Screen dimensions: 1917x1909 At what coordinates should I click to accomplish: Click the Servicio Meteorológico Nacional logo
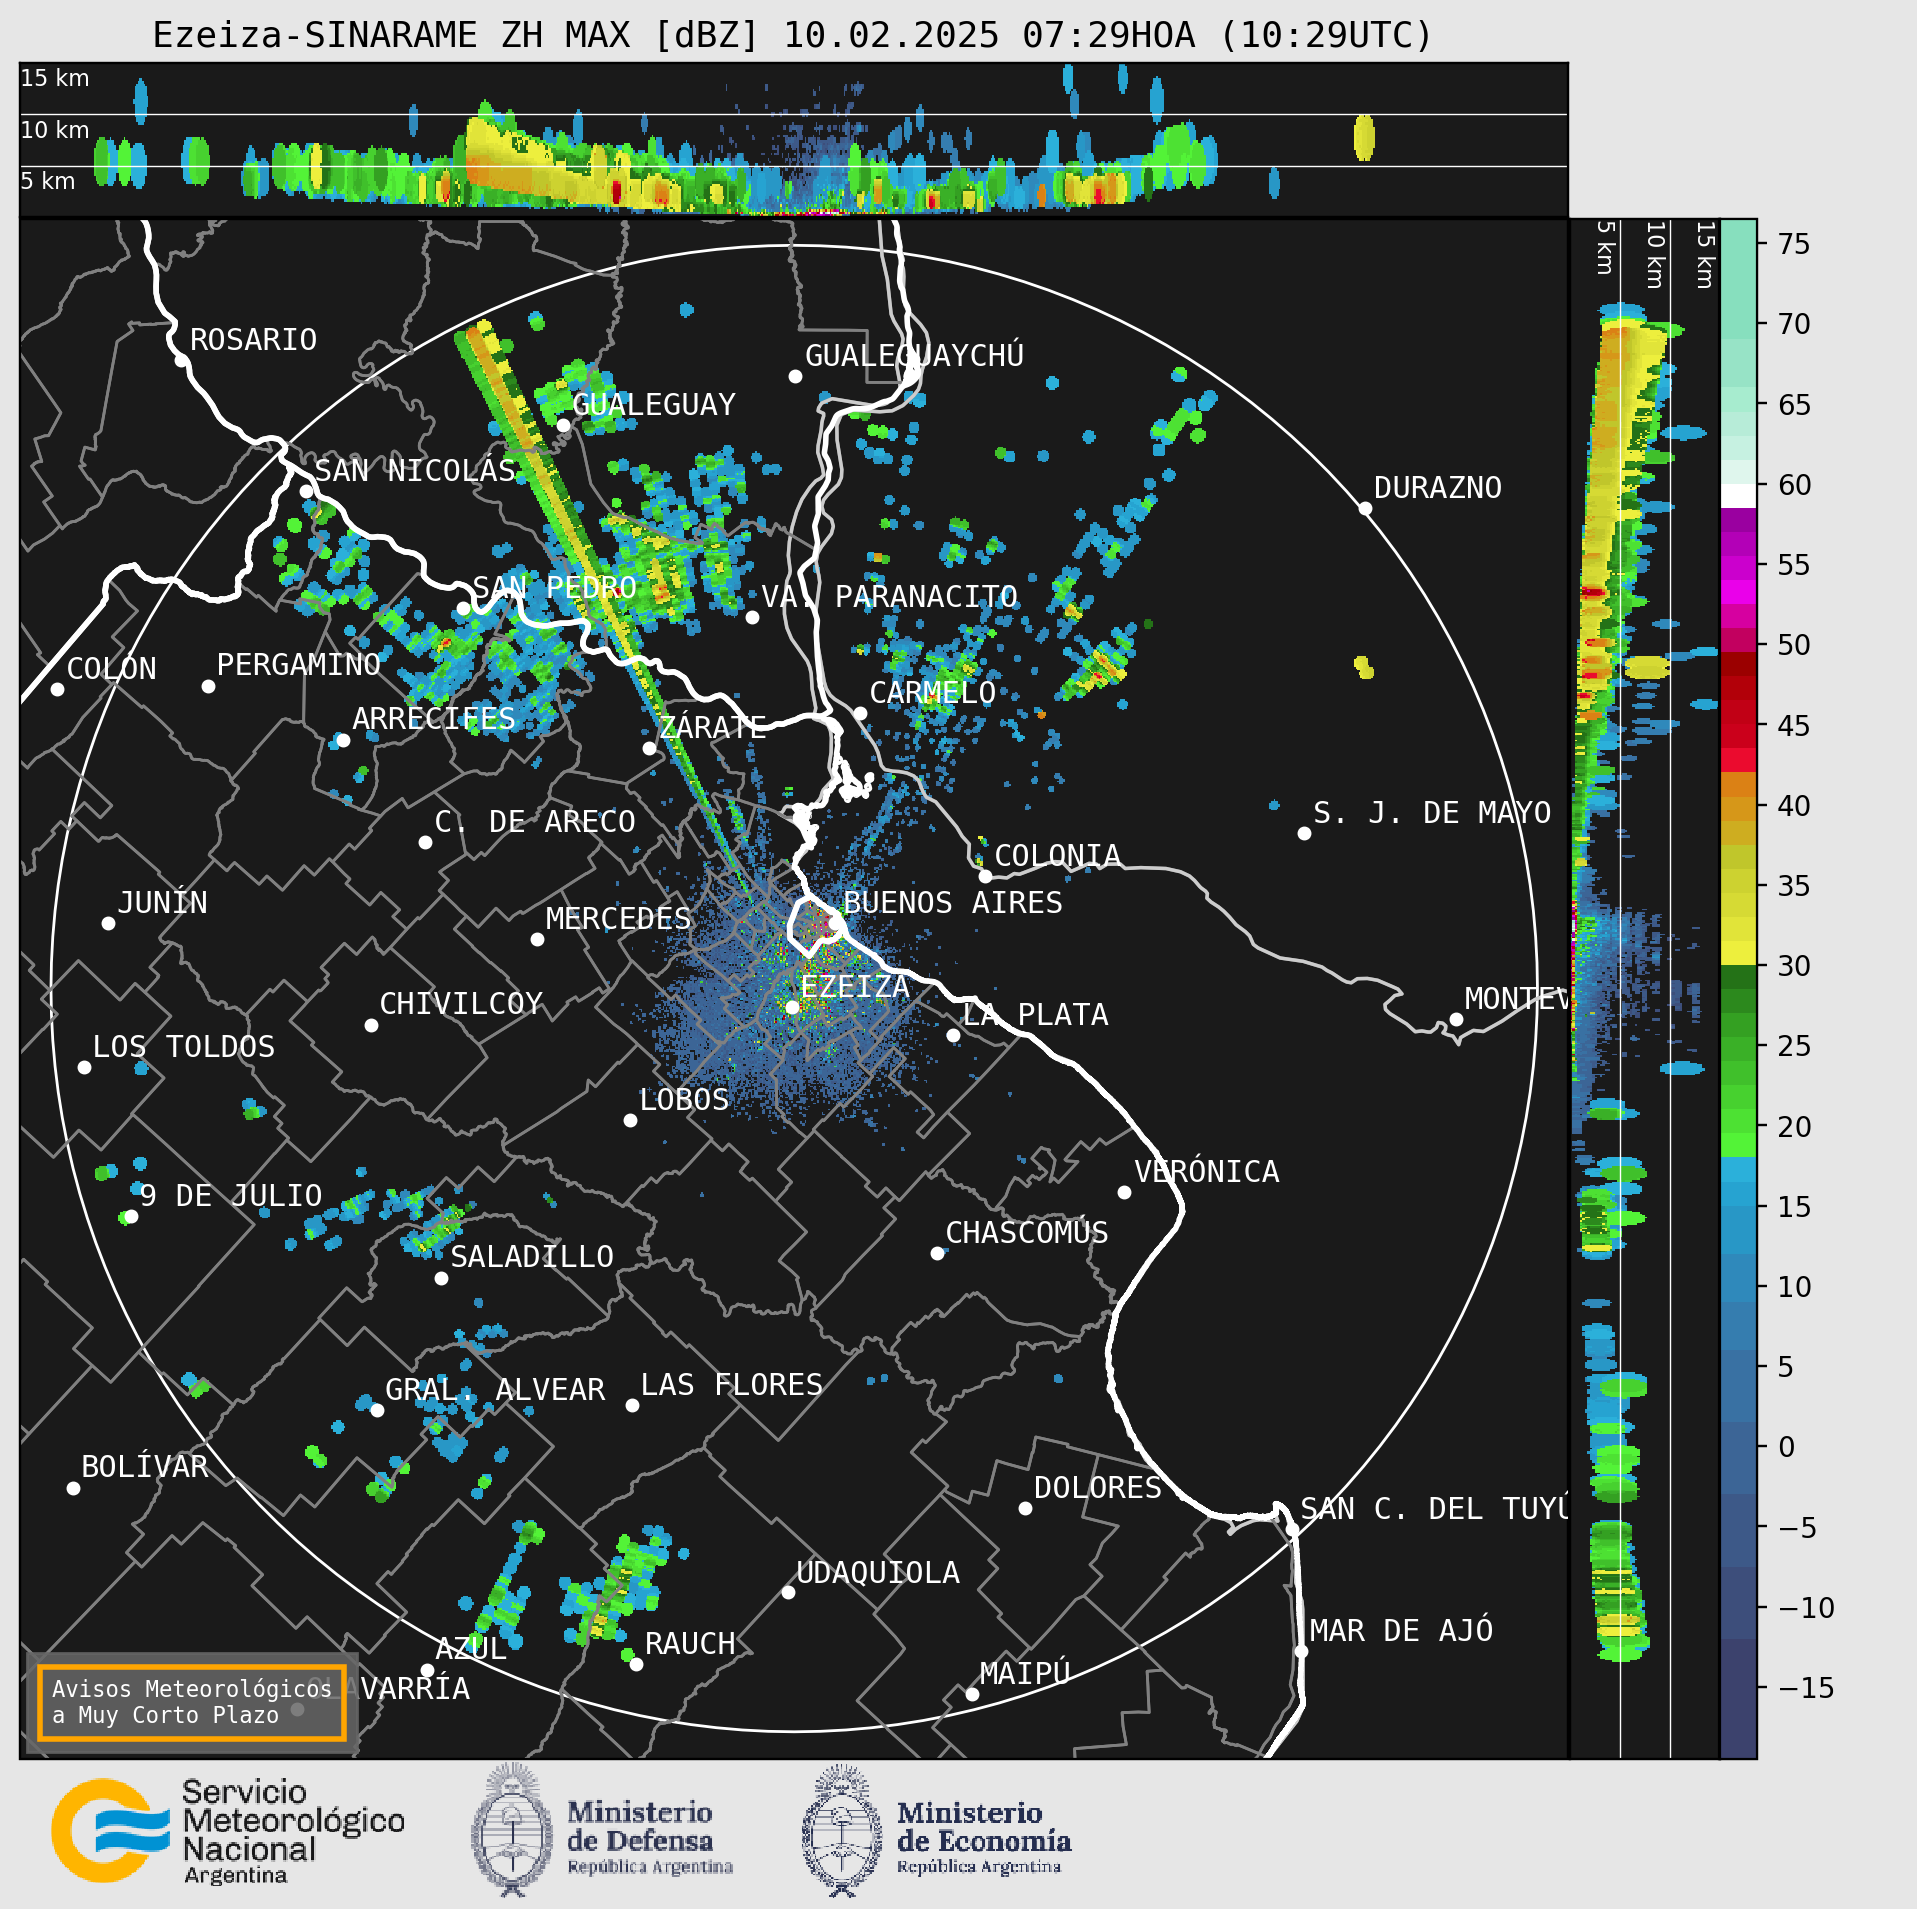(x=228, y=1832)
